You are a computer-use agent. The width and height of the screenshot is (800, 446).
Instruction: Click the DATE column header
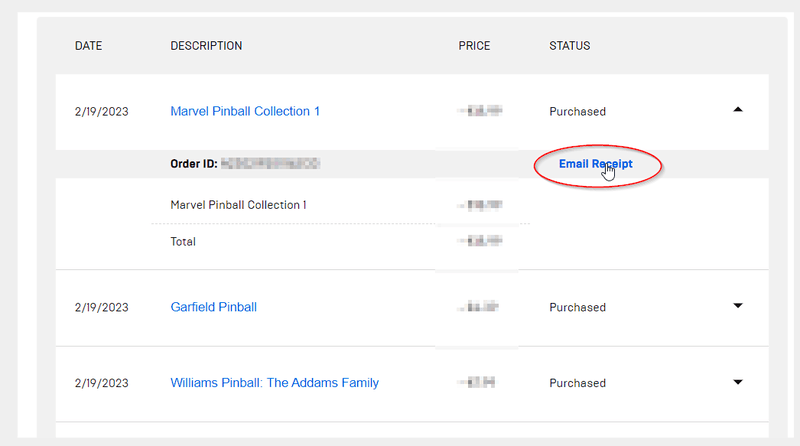(x=89, y=46)
